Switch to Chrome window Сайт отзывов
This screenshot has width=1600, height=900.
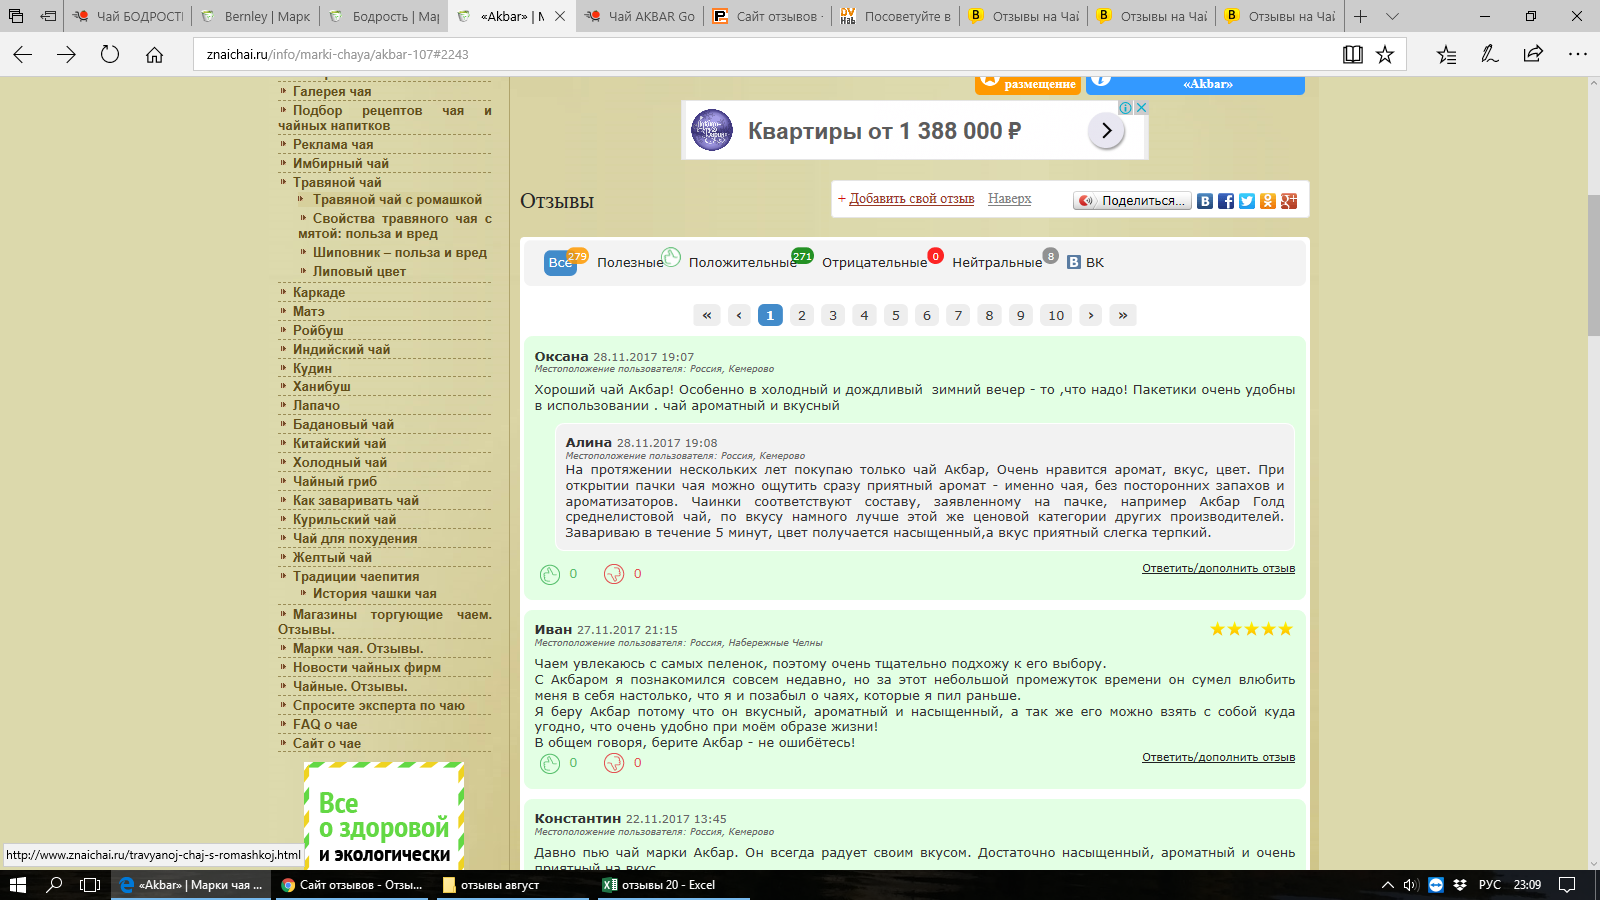click(352, 885)
